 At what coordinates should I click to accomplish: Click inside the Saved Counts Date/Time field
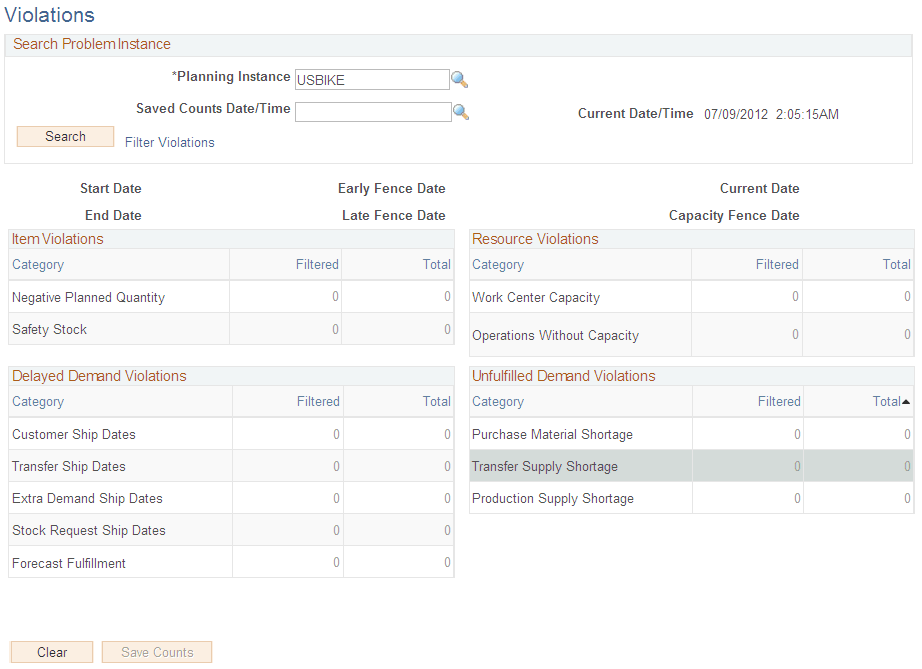tap(371, 112)
